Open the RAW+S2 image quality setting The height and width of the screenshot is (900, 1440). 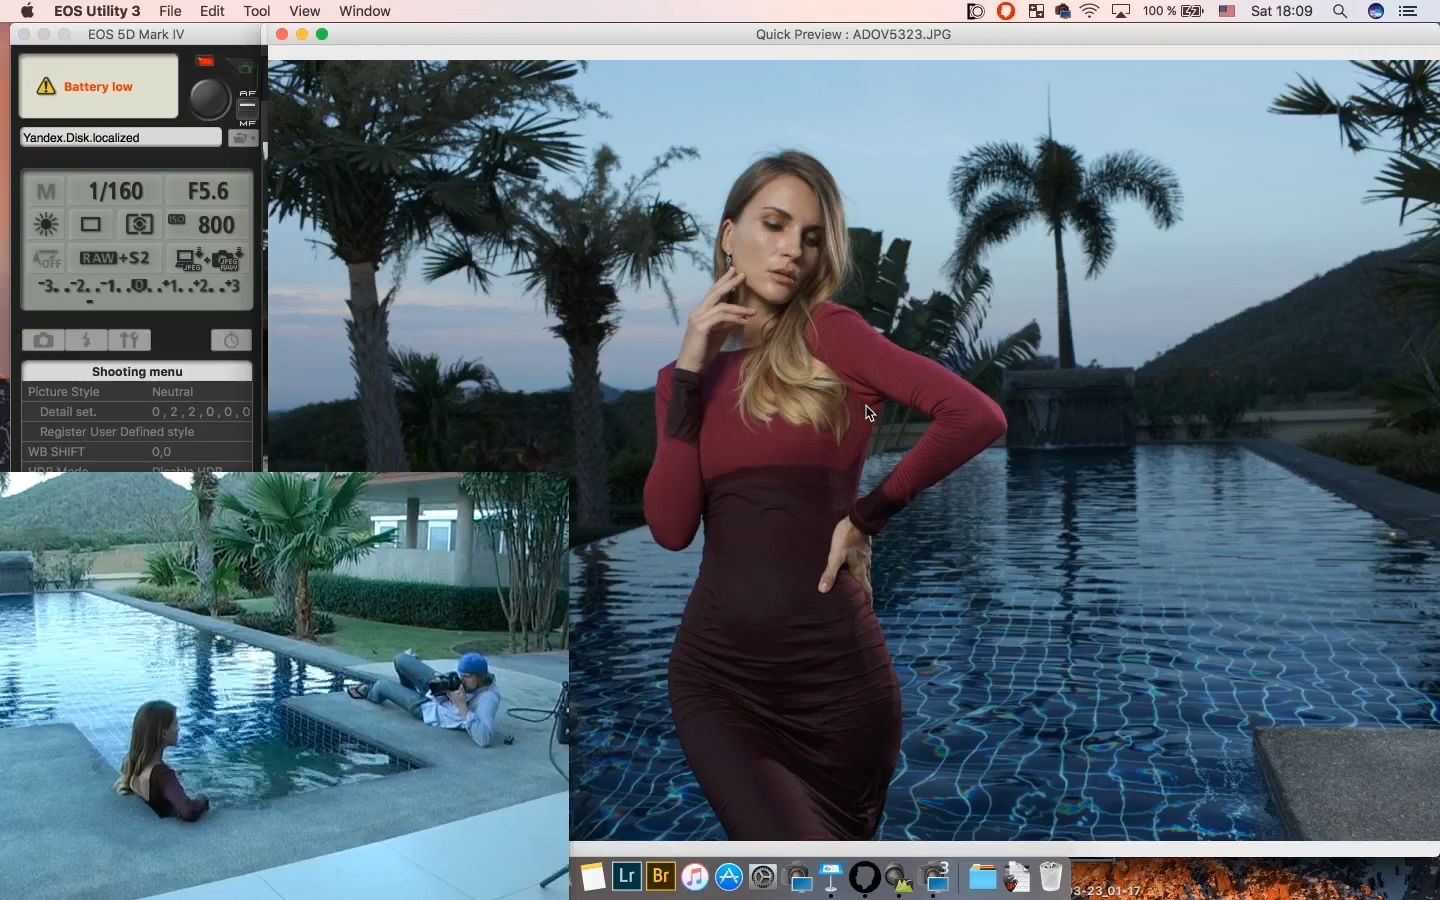(116, 258)
